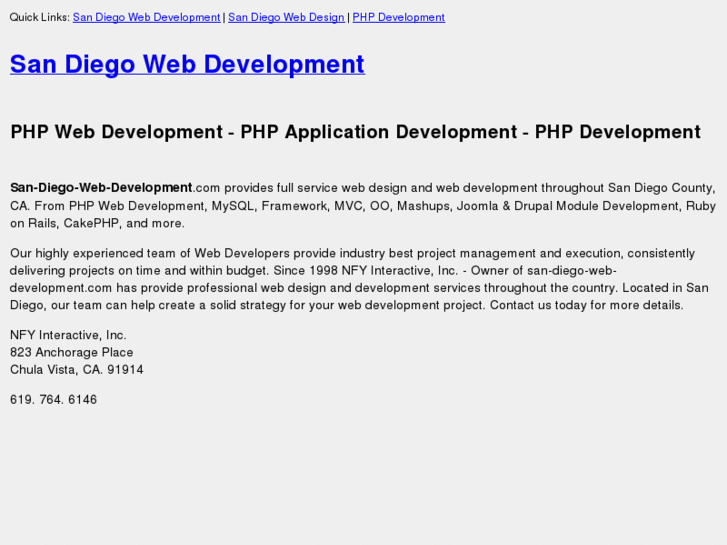
Task: Click paragraph starting "Our highly experienced team"
Action: coord(359,279)
